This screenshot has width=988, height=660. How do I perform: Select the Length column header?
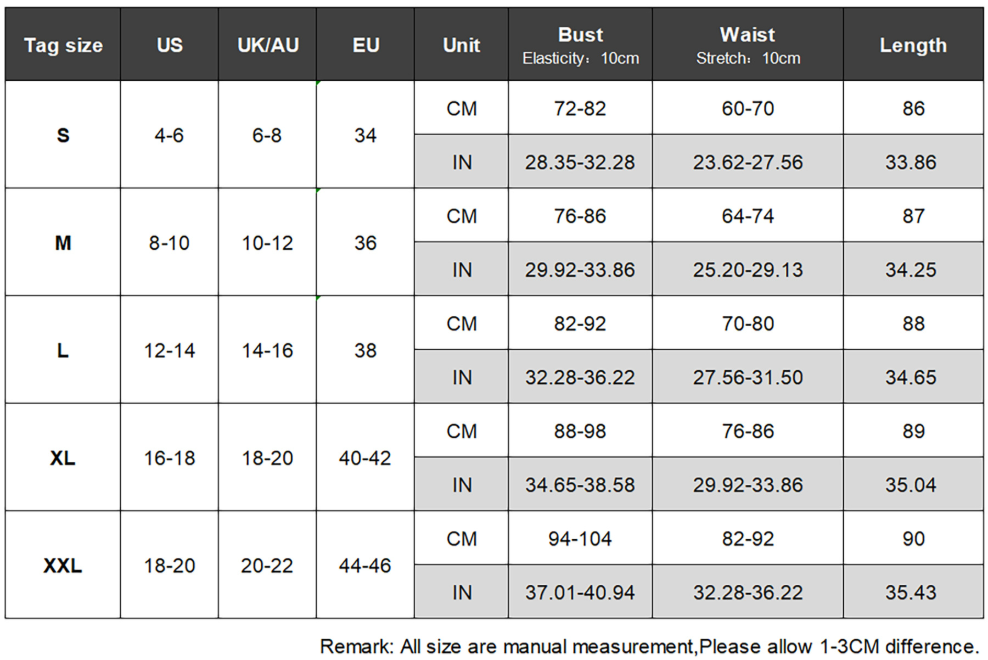(913, 45)
